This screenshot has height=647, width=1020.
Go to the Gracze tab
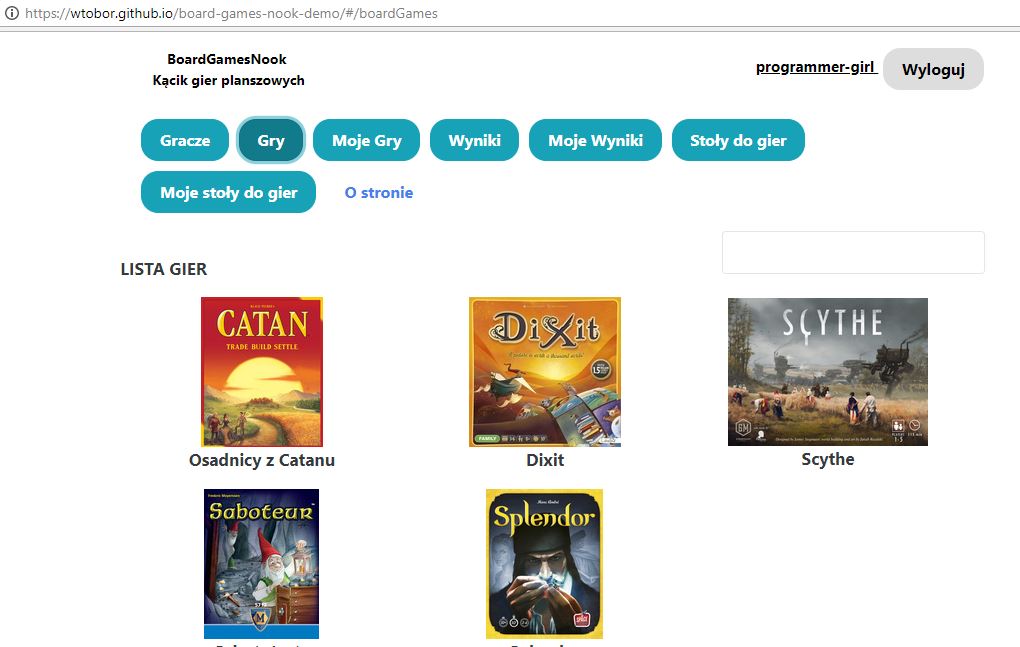pos(185,141)
